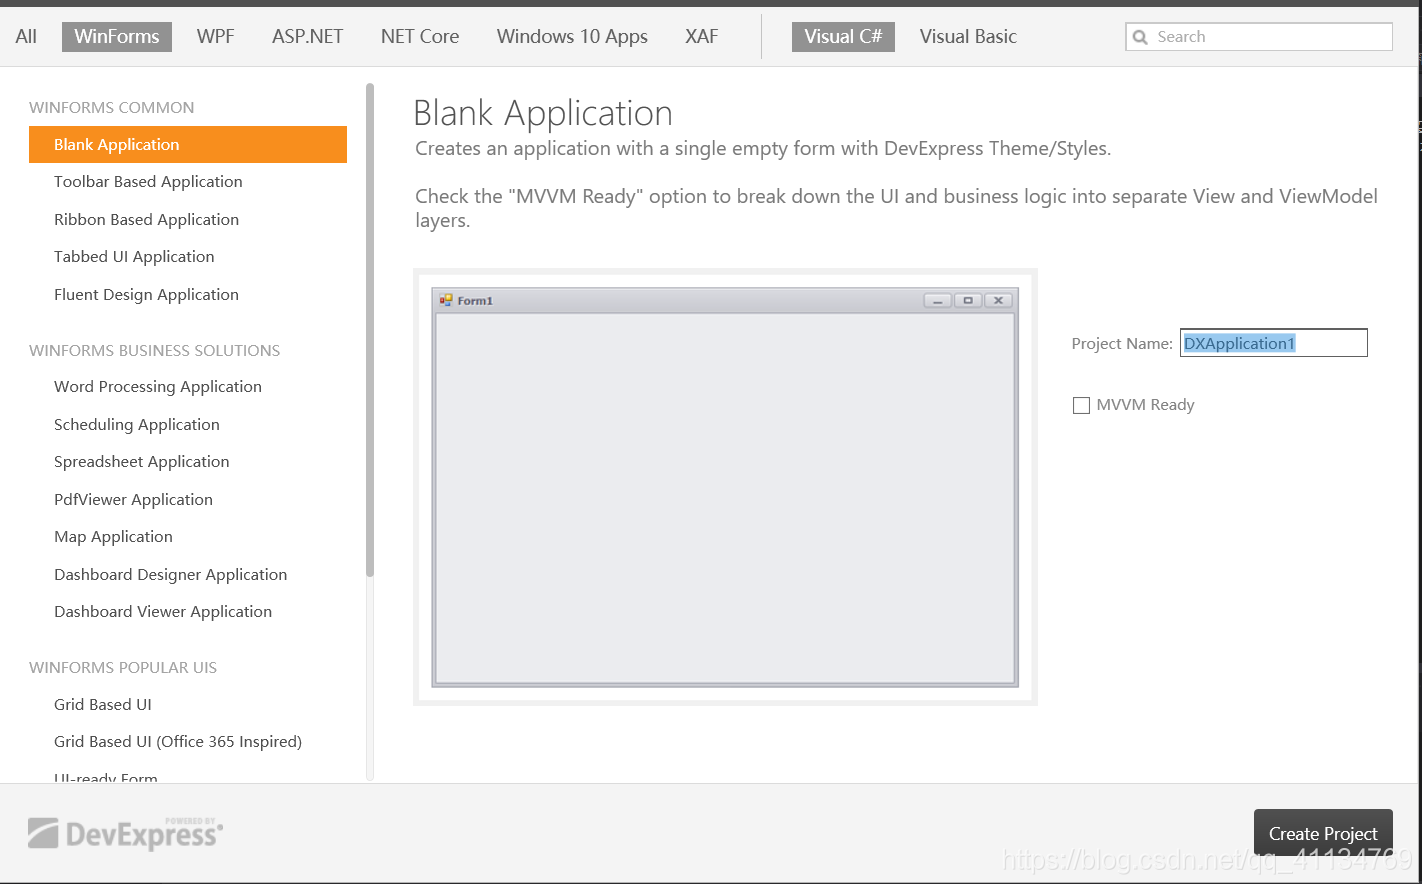Click the WINFORMS POPULAR UIS header

[x=123, y=668]
